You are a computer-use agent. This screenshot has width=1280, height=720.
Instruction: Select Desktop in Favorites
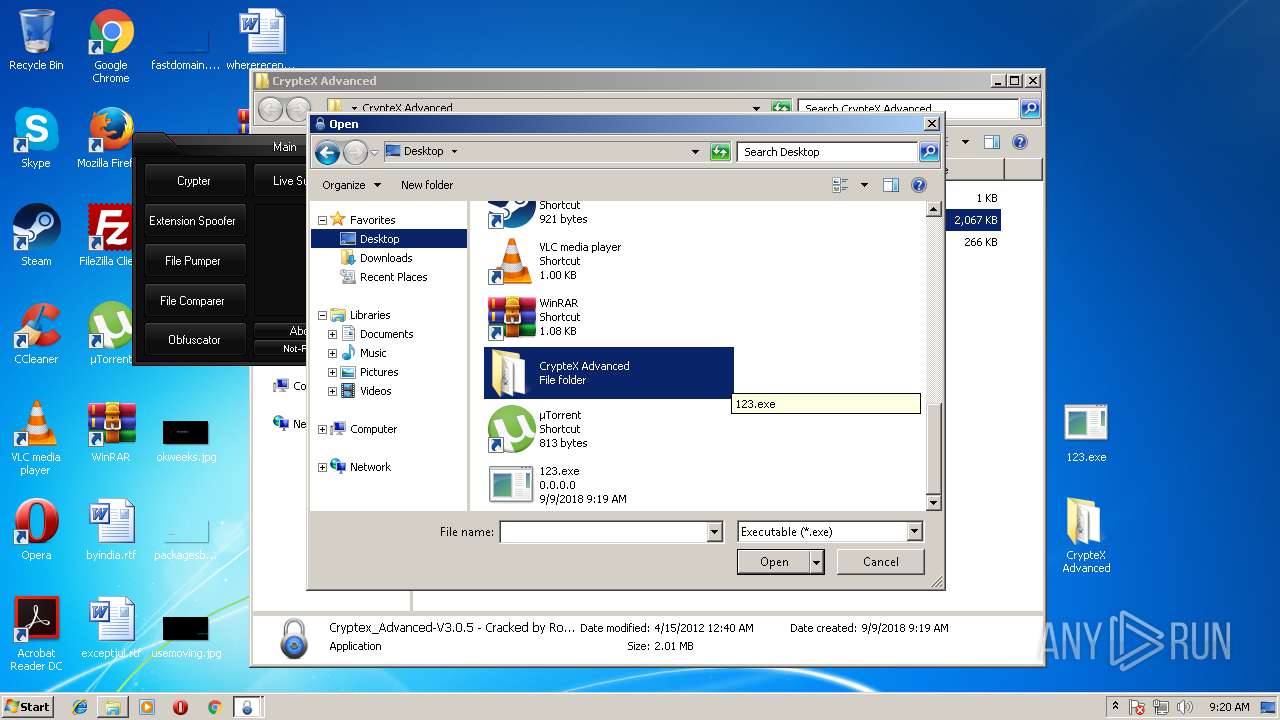click(389, 239)
